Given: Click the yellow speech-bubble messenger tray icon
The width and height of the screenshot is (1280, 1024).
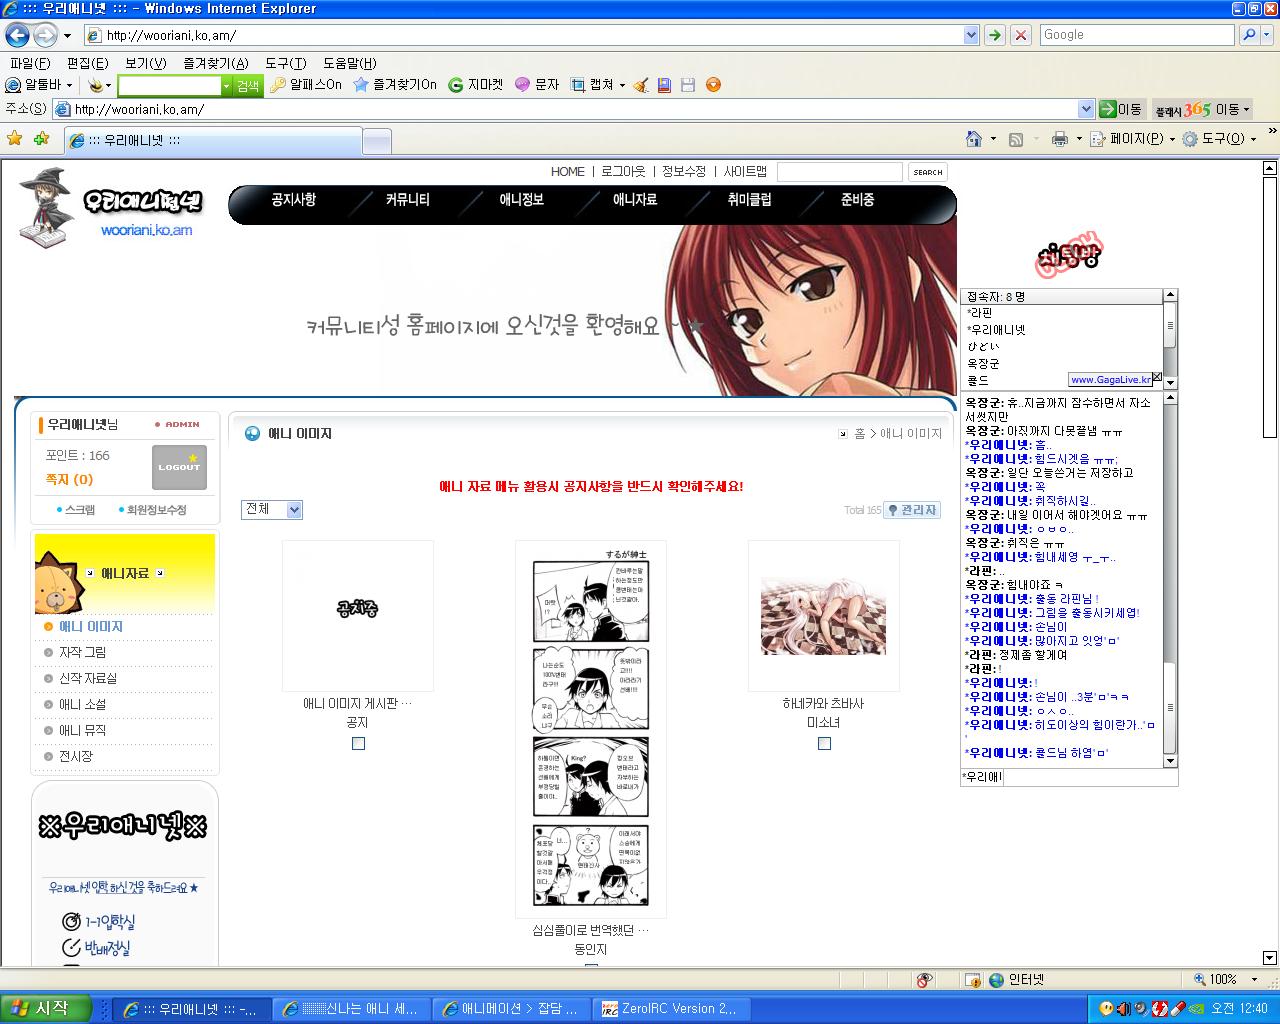Looking at the screenshot, I should tap(1106, 1008).
